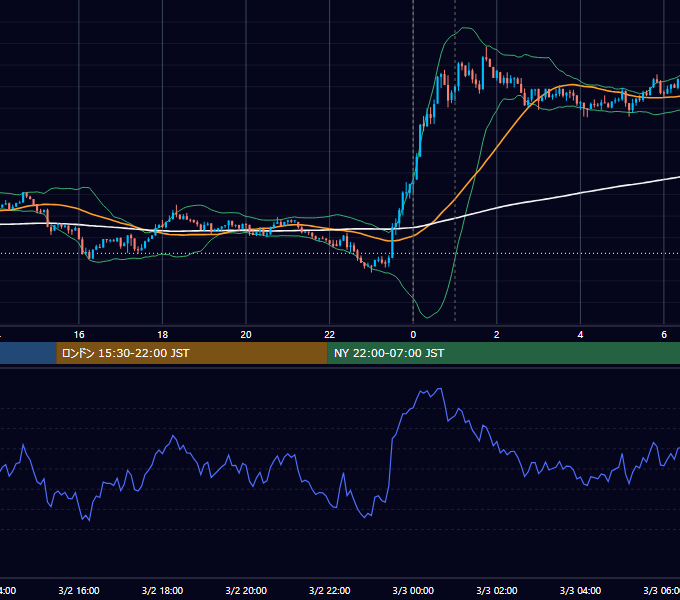Click hour label 22 on chart axis
The image size is (680, 600).
click(x=330, y=335)
